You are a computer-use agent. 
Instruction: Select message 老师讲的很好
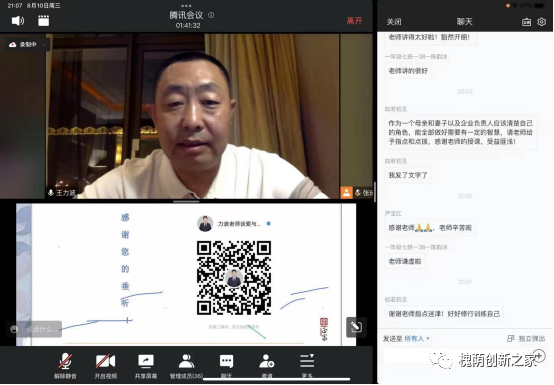408,71
